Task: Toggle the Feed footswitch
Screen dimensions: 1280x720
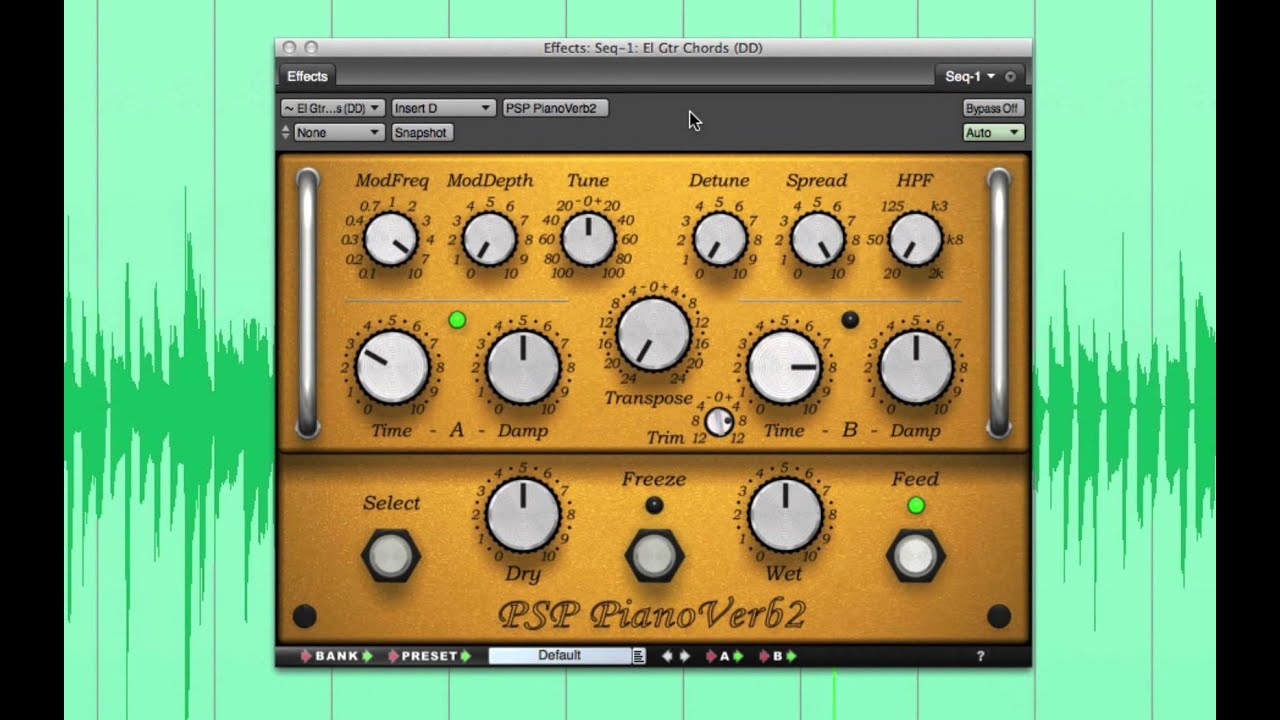Action: (x=915, y=557)
